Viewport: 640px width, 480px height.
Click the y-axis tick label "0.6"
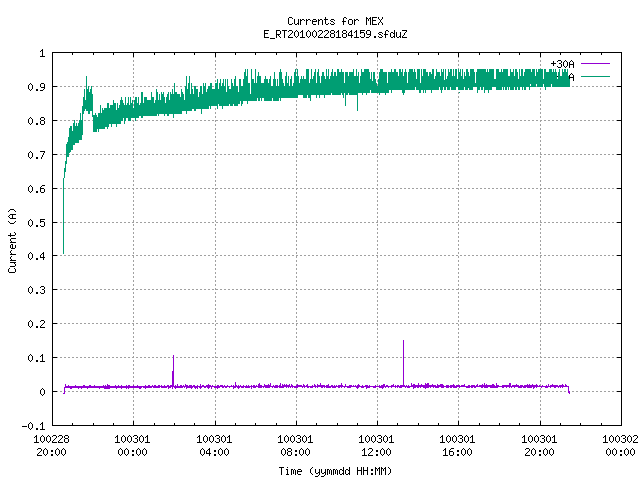click(36, 189)
